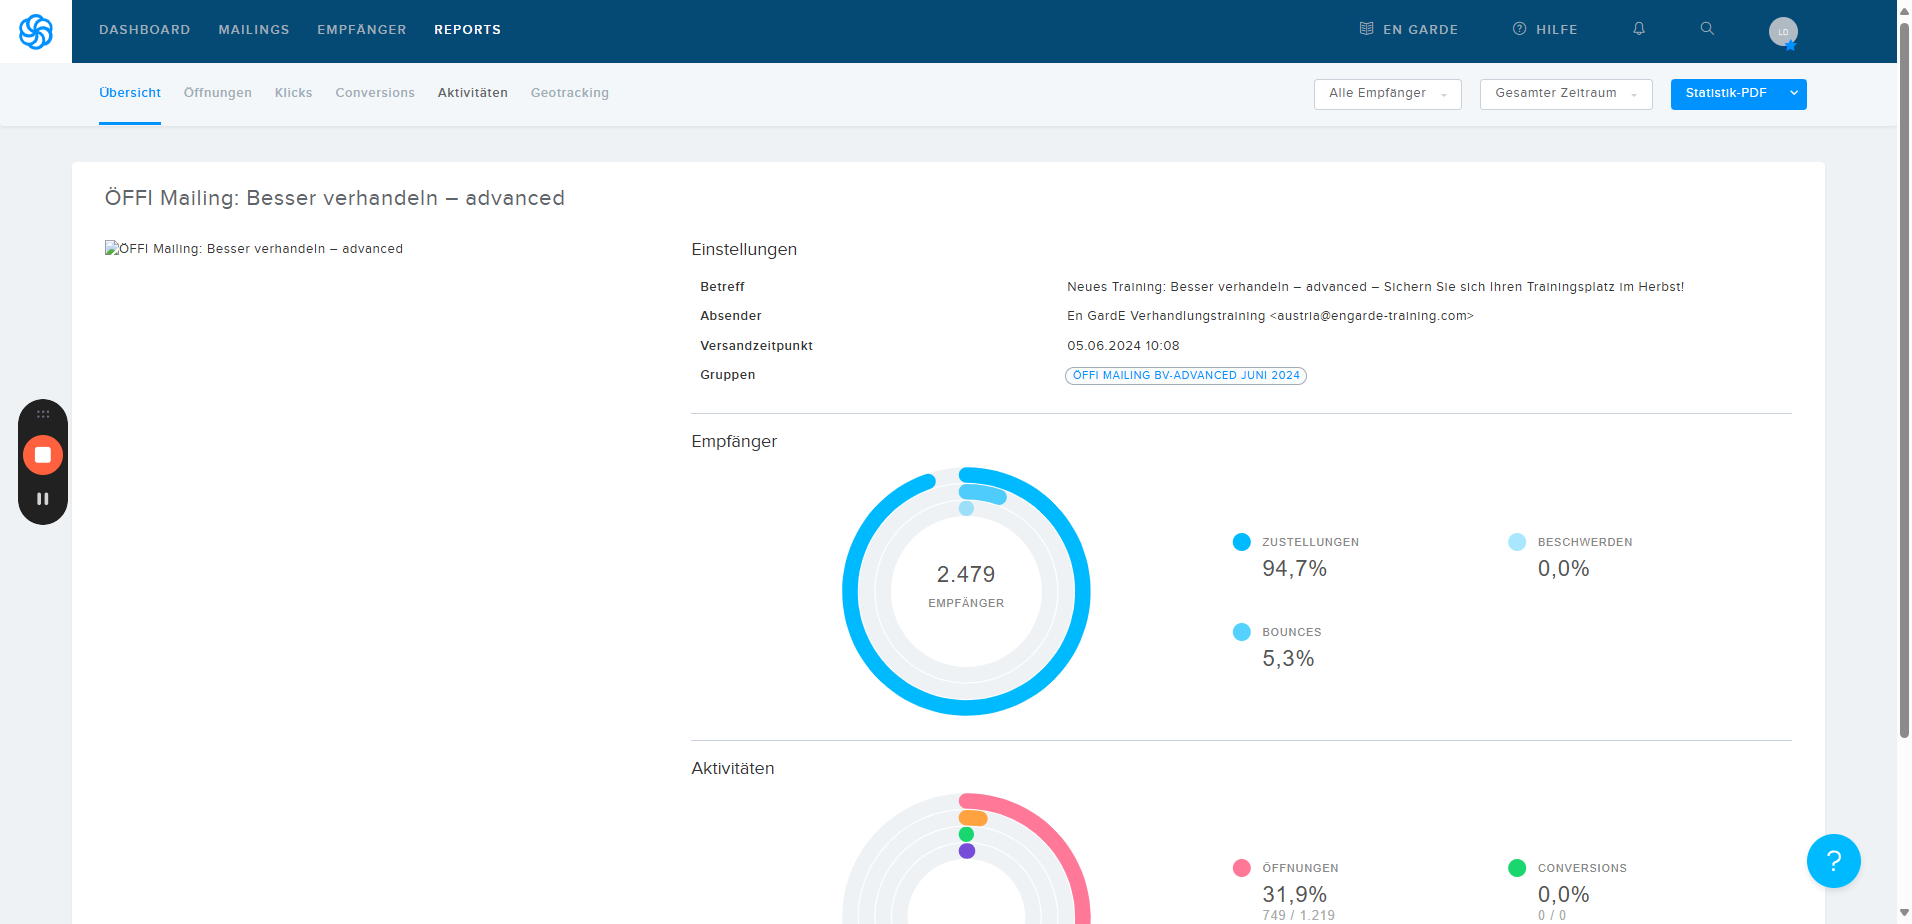Switch to the Geotracking tab

point(570,93)
